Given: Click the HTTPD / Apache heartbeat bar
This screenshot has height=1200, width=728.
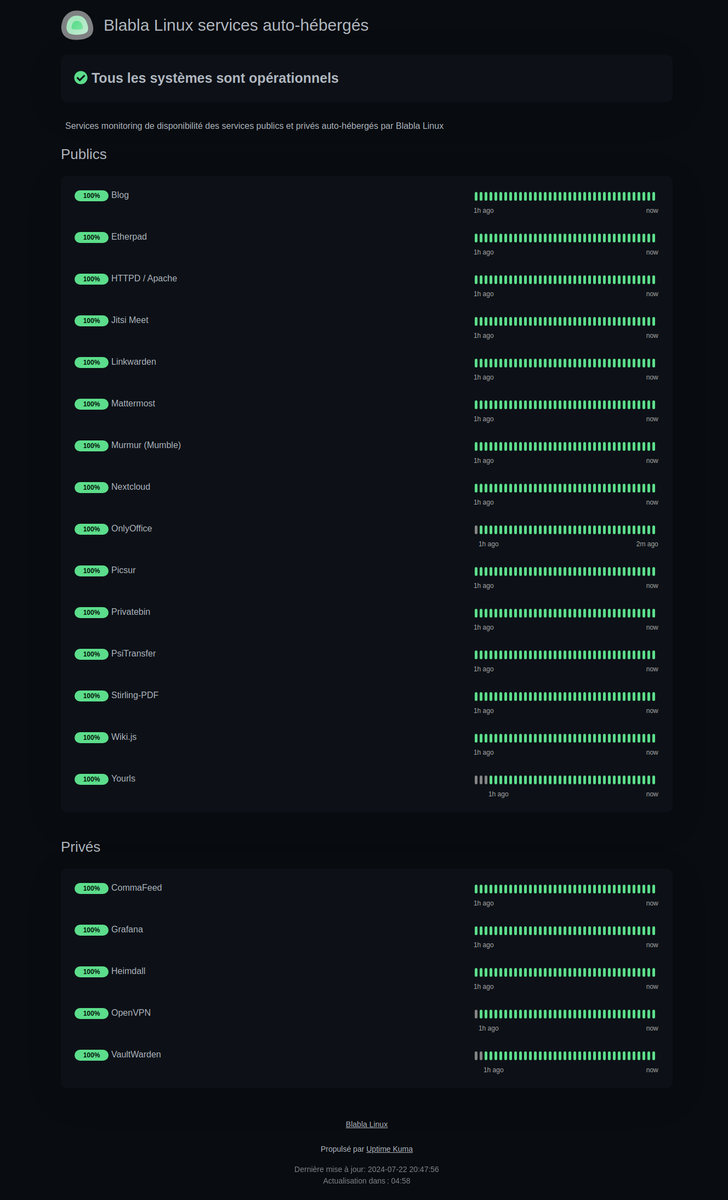Looking at the screenshot, I should 565,280.
